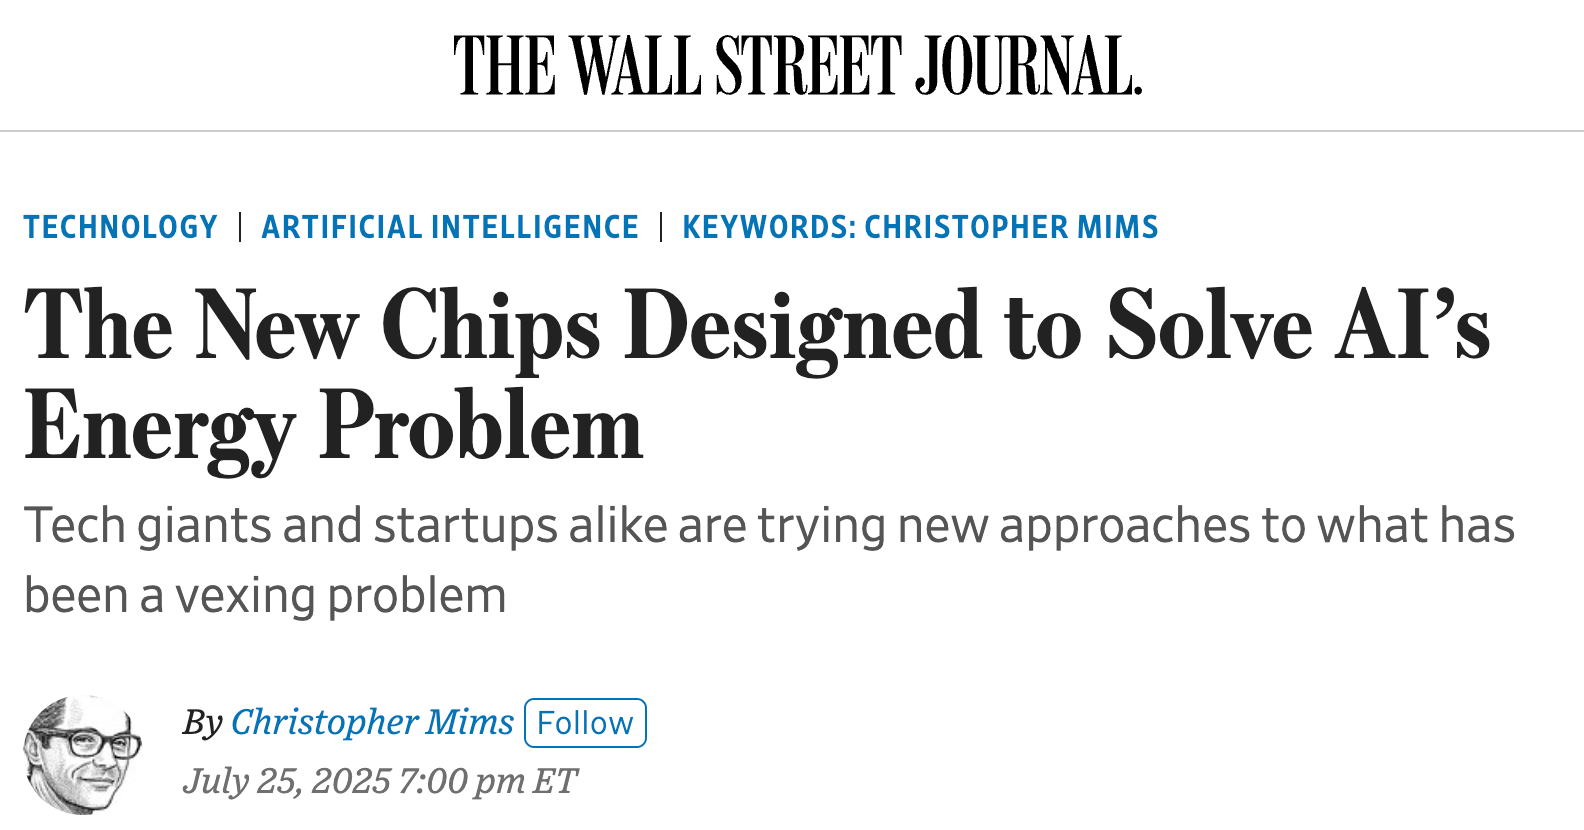Click The Wall Street Journal masthead logo
This screenshot has width=1584, height=830.
[x=797, y=66]
